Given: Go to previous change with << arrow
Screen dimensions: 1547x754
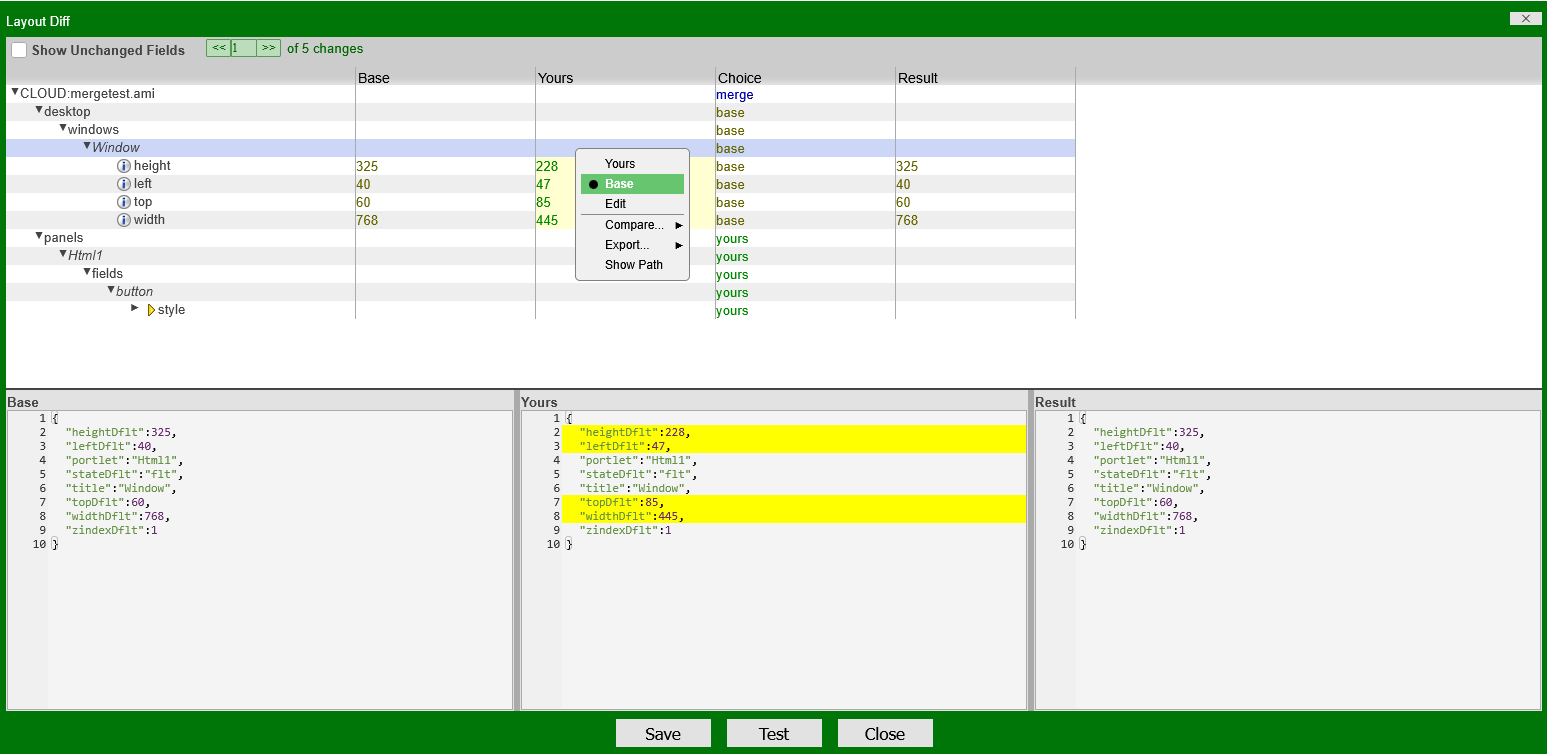Looking at the screenshot, I should pyautogui.click(x=217, y=47).
